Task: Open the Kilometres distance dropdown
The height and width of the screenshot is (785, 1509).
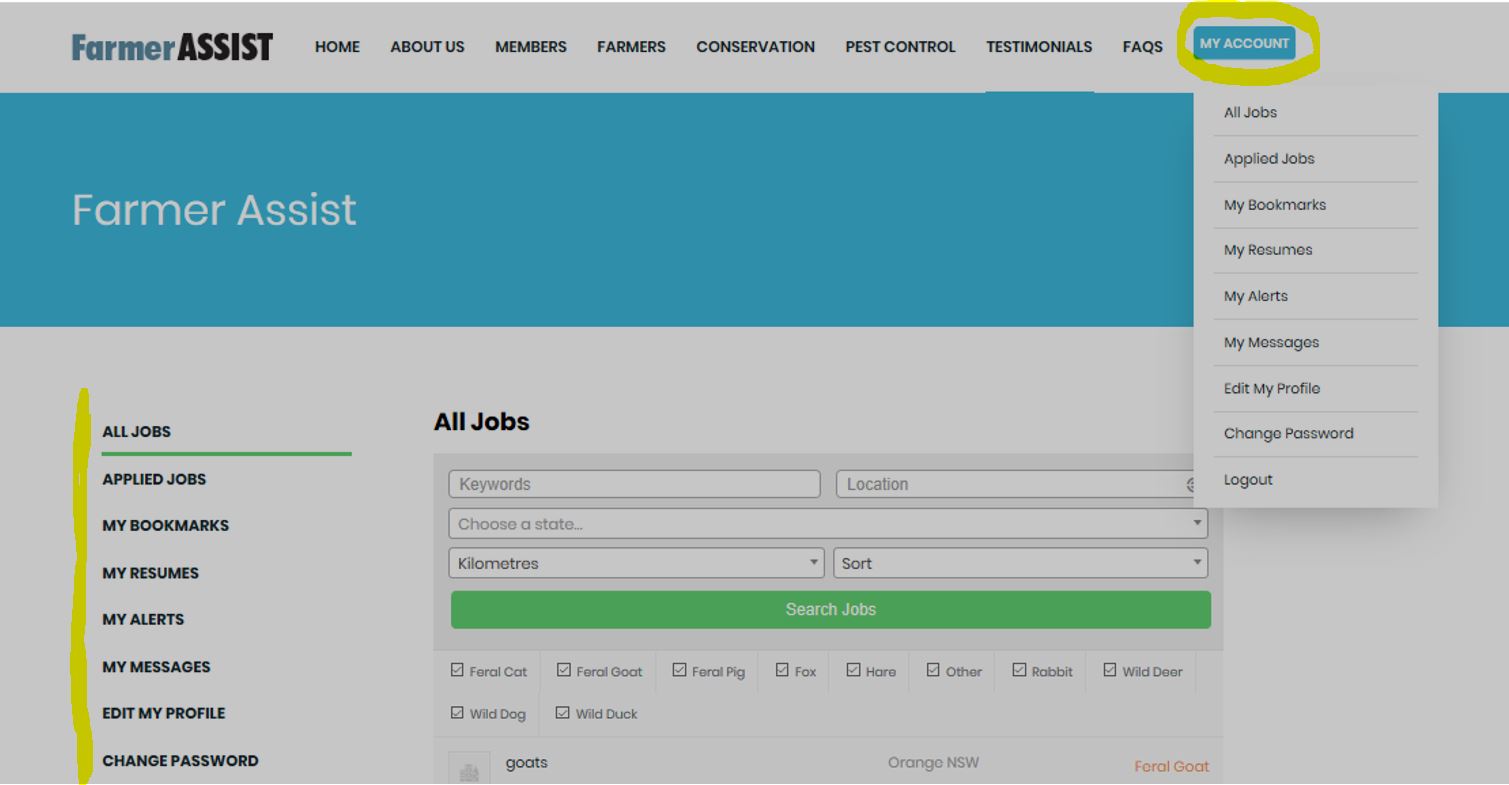Action: [x=636, y=563]
